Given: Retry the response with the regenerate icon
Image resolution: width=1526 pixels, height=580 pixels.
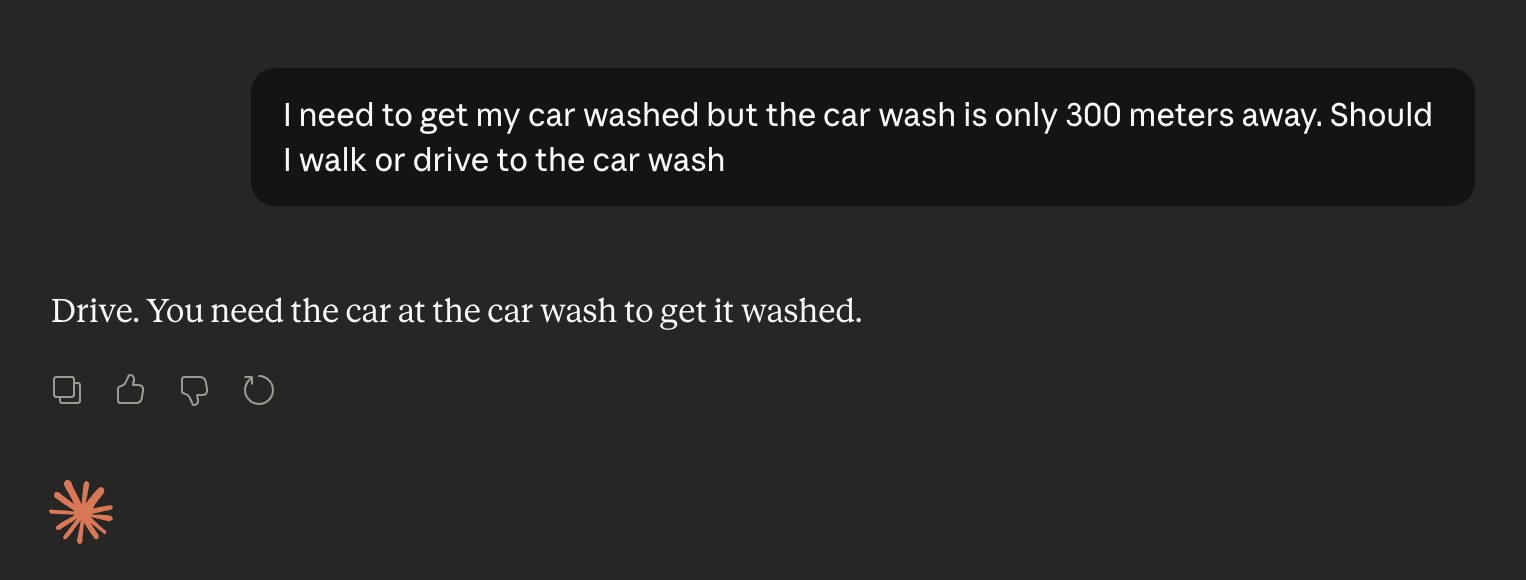Looking at the screenshot, I should pyautogui.click(x=259, y=390).
